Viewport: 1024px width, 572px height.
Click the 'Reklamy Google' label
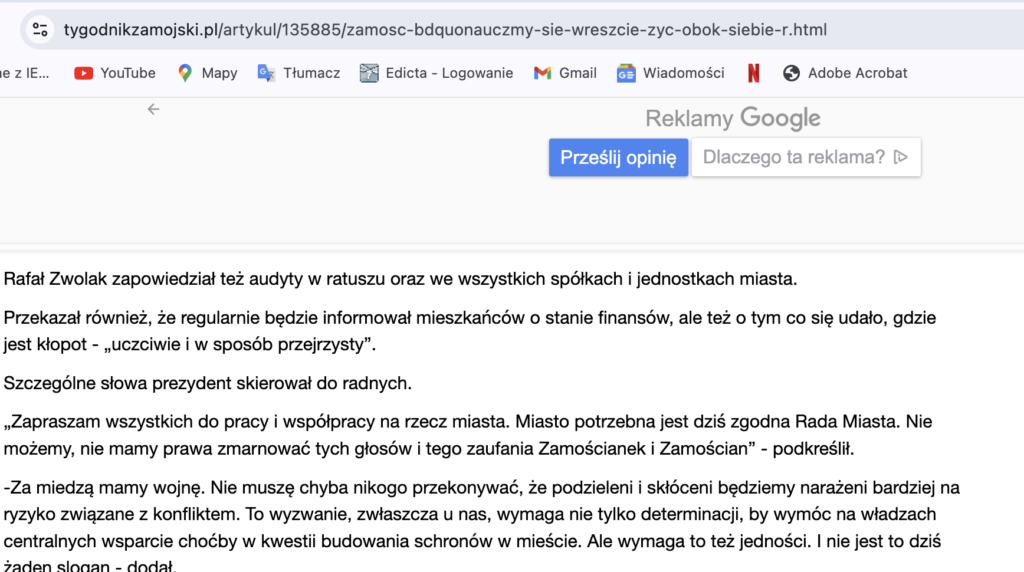pos(733,119)
